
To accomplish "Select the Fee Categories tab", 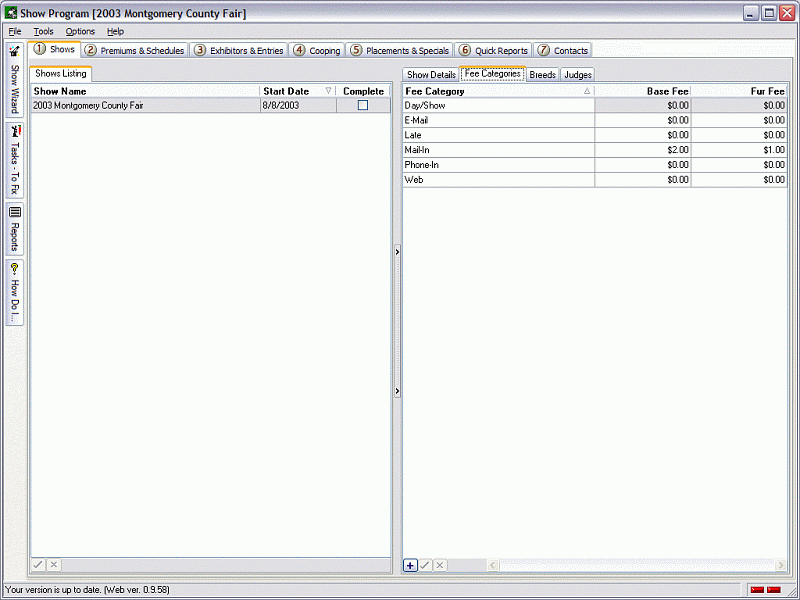I will [493, 73].
